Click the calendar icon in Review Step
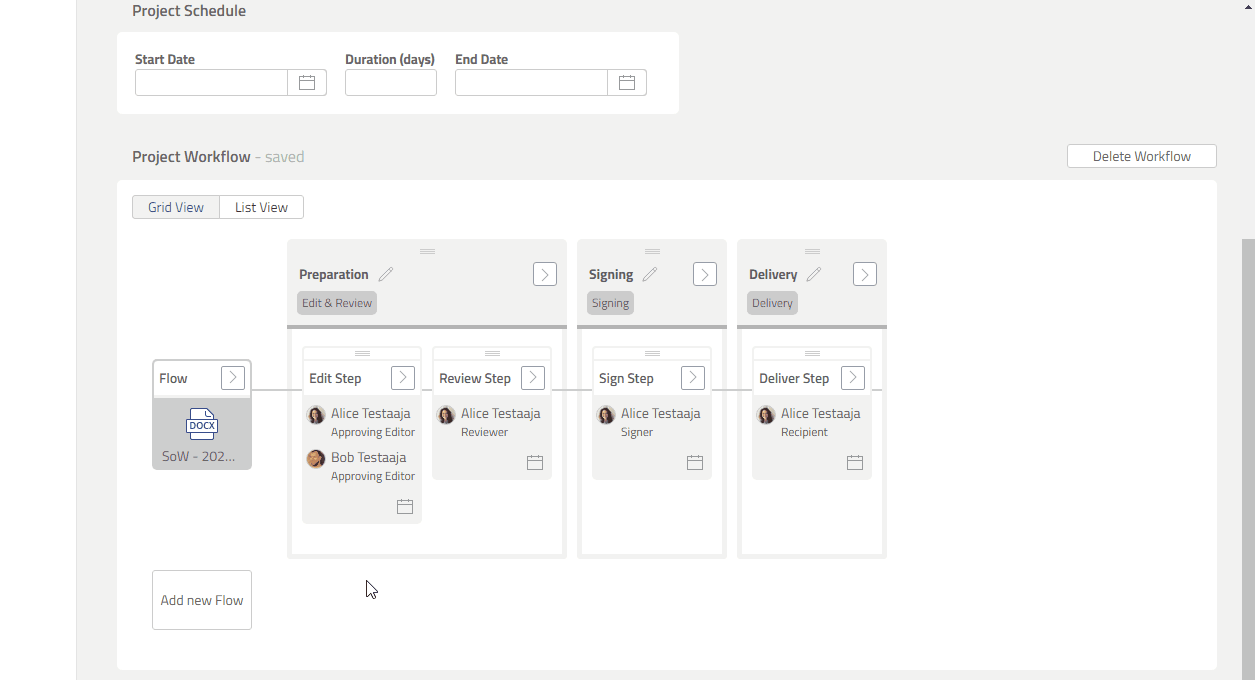This screenshot has height=680, width=1255. point(535,463)
